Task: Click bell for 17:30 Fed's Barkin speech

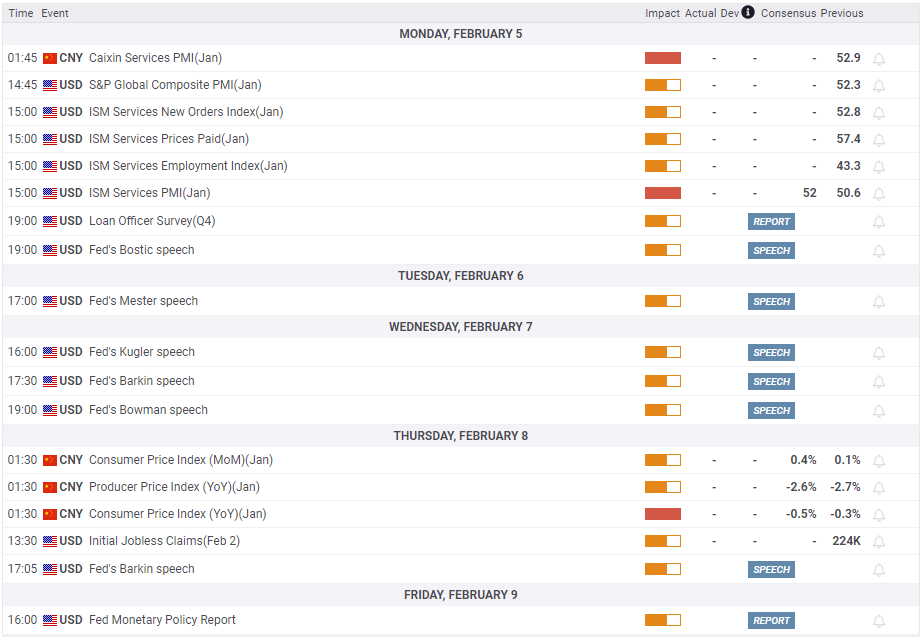Action: coord(878,382)
